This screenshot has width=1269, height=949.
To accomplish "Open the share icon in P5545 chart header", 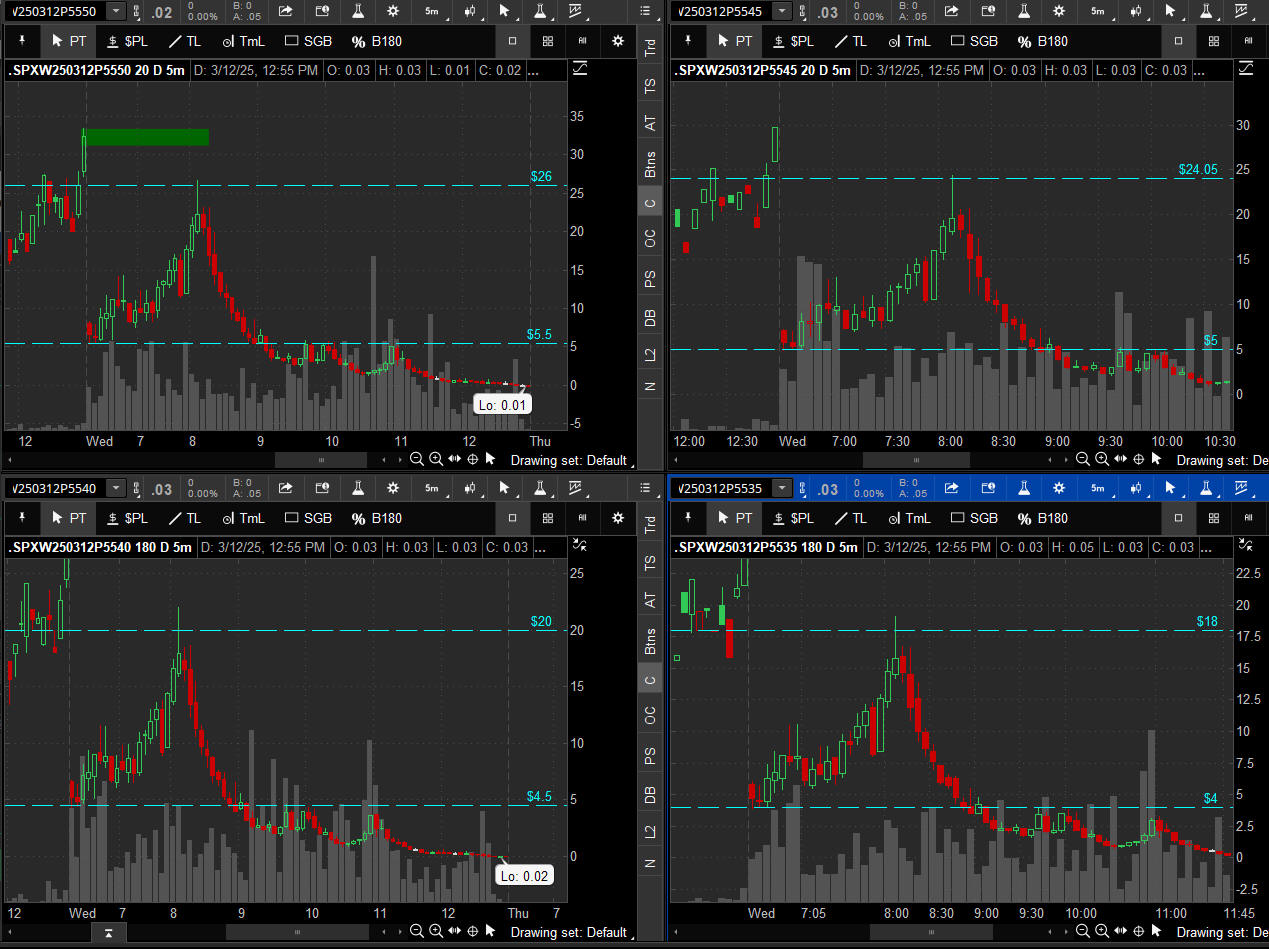I will pos(951,11).
